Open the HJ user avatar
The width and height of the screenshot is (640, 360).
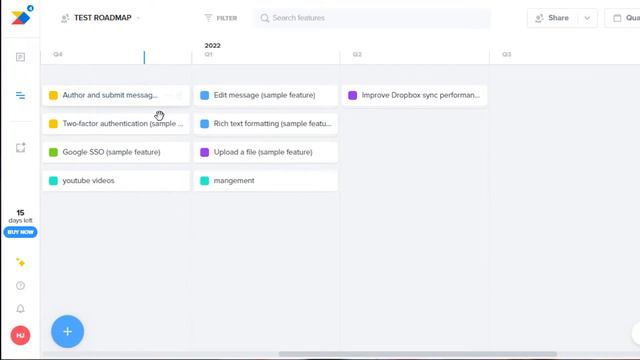[x=20, y=335]
